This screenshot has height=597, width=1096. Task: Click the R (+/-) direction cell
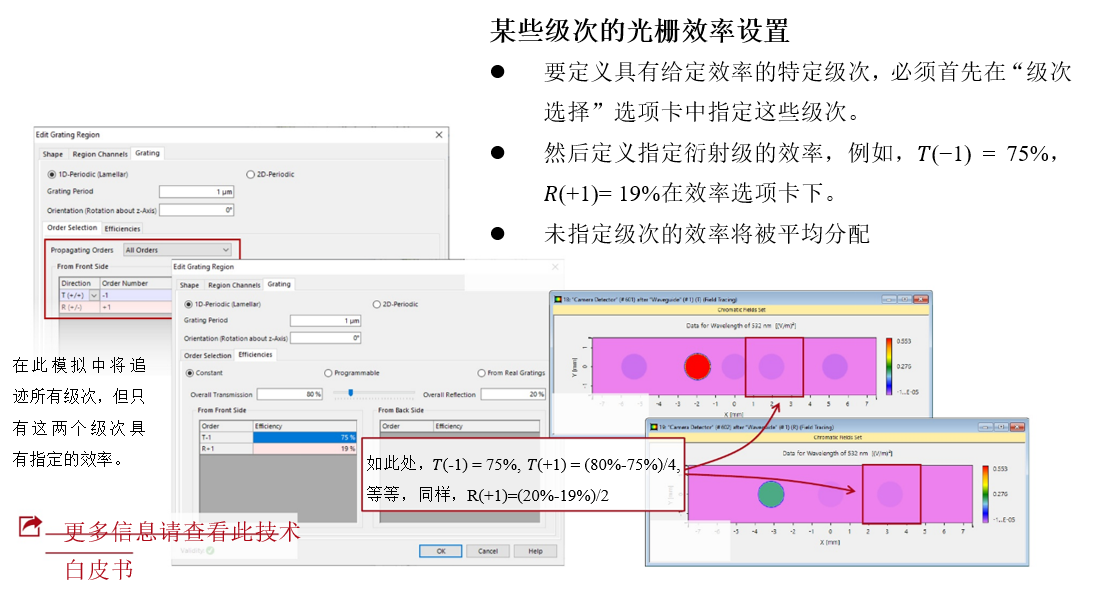pyautogui.click(x=79, y=307)
